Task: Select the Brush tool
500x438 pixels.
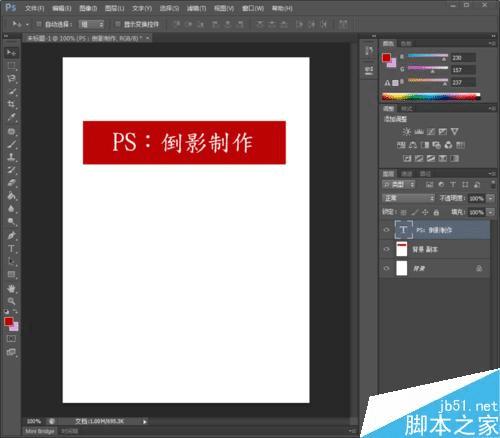Action: click(x=11, y=144)
